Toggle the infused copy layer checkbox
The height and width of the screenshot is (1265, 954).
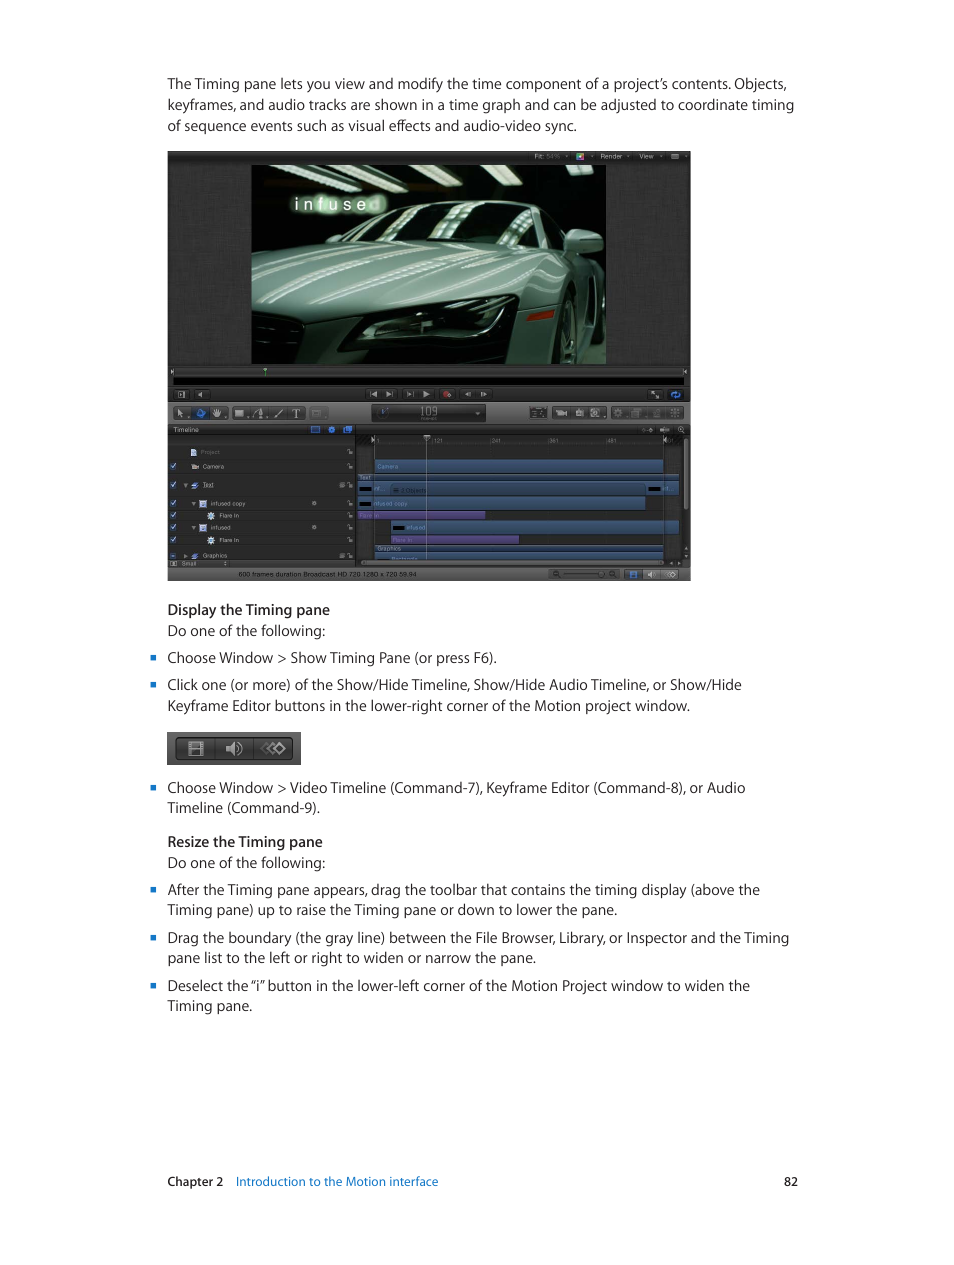(173, 503)
